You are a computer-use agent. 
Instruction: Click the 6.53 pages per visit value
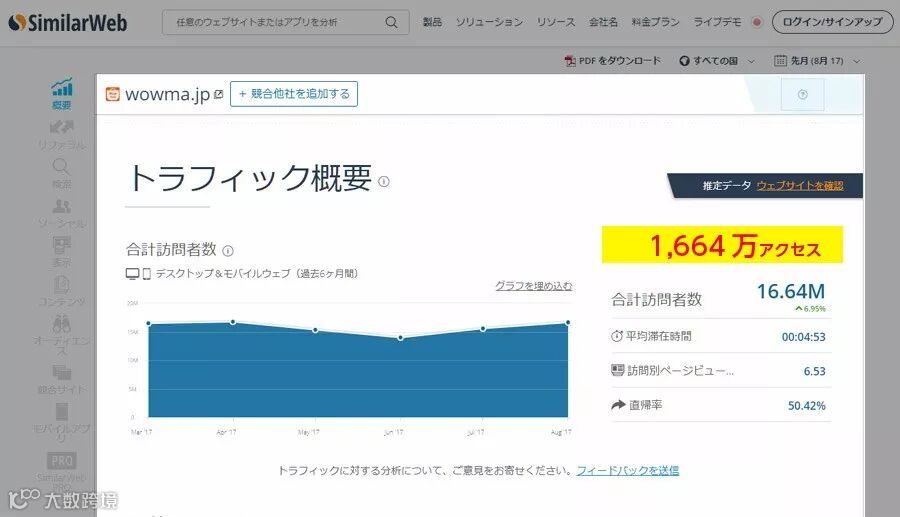(814, 371)
